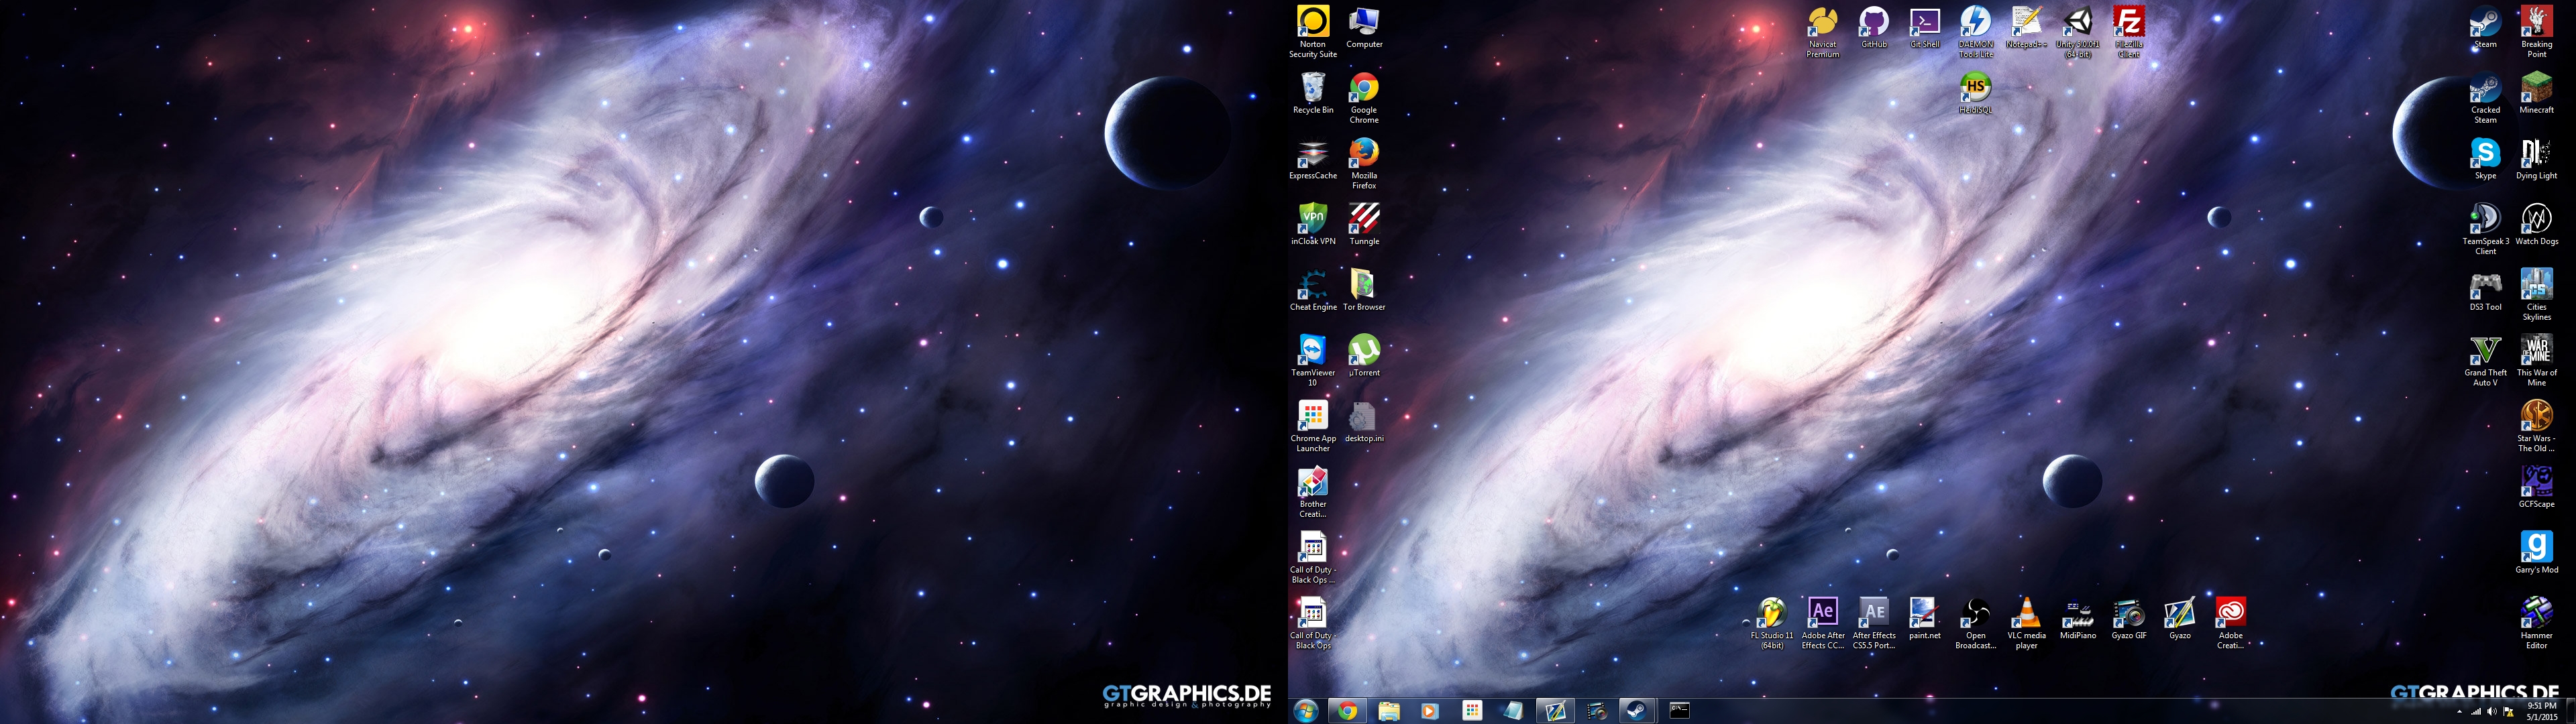Open the Windows Start menu
Image resolution: width=2576 pixels, height=724 pixels.
[1305, 711]
